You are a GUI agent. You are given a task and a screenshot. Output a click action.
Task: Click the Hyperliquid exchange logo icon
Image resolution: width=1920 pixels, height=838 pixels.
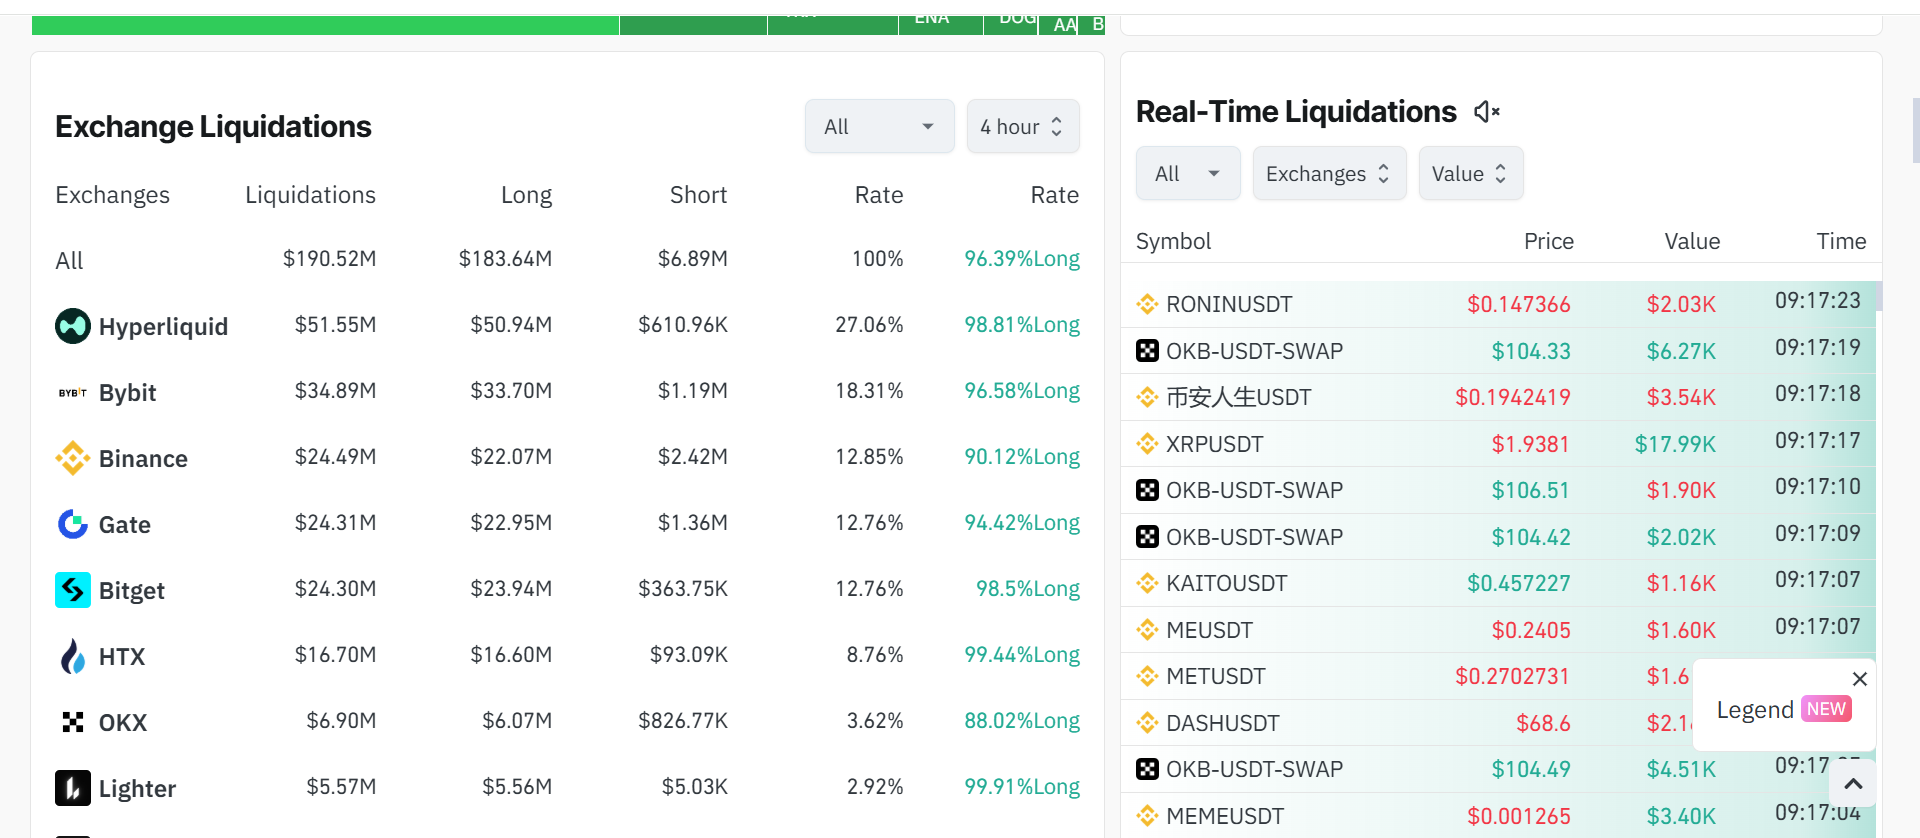73,326
